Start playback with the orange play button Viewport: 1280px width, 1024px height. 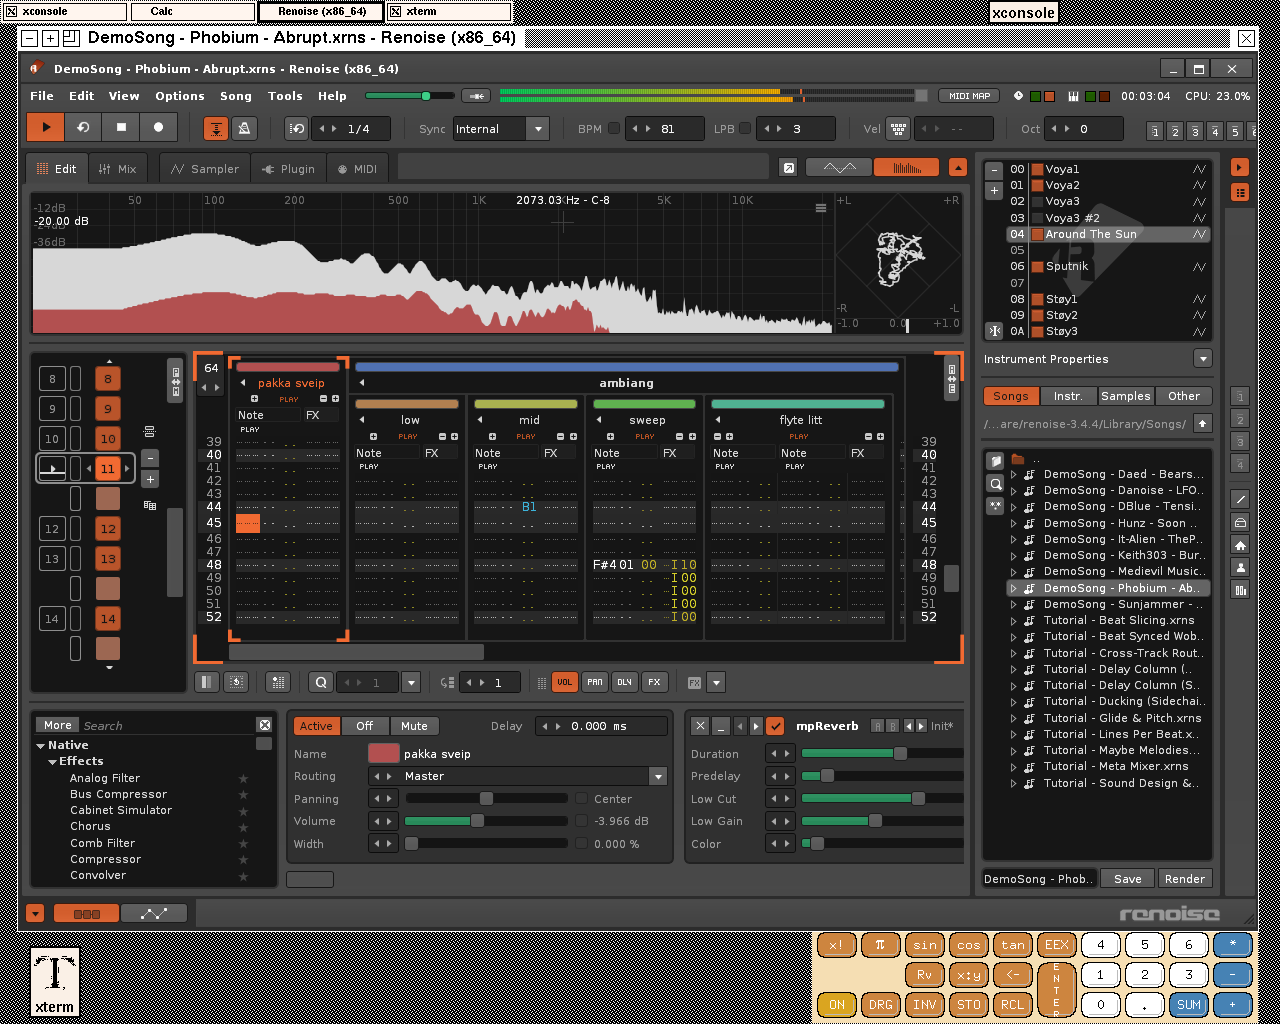click(x=46, y=128)
